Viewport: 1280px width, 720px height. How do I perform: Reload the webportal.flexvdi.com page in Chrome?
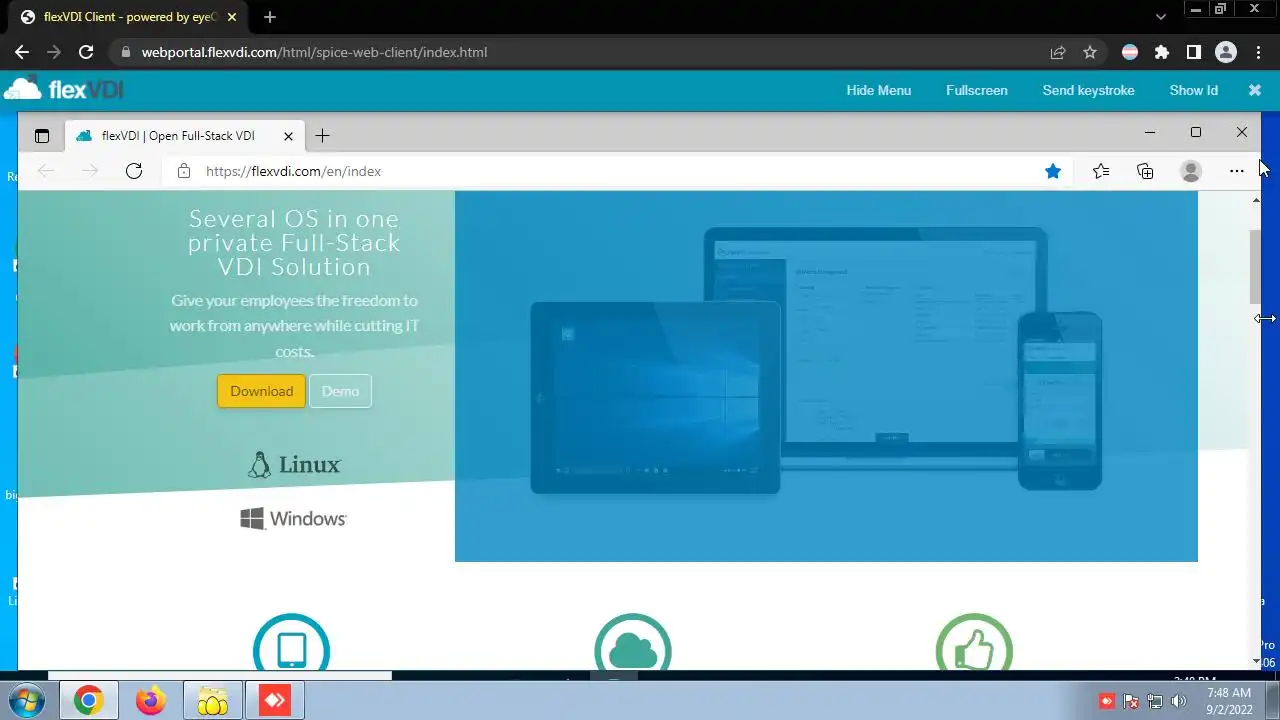click(x=86, y=52)
